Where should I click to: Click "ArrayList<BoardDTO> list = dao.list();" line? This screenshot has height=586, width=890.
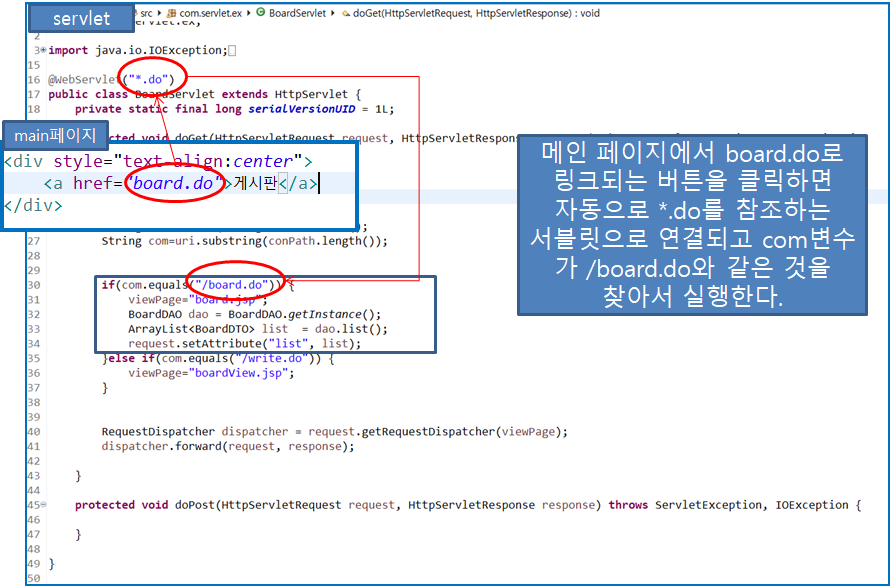click(258, 329)
